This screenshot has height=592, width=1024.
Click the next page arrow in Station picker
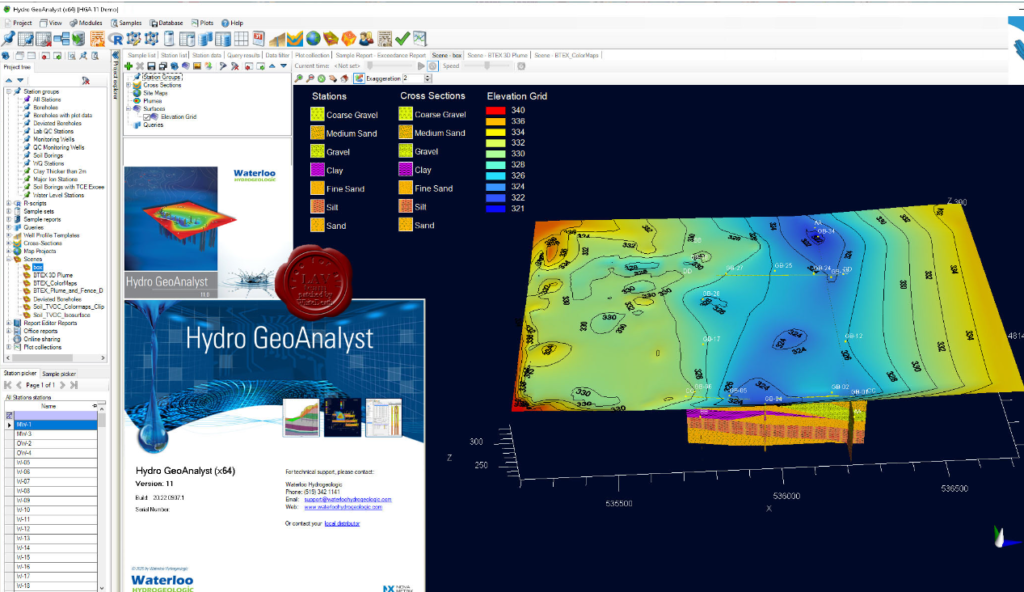pyautogui.click(x=62, y=385)
